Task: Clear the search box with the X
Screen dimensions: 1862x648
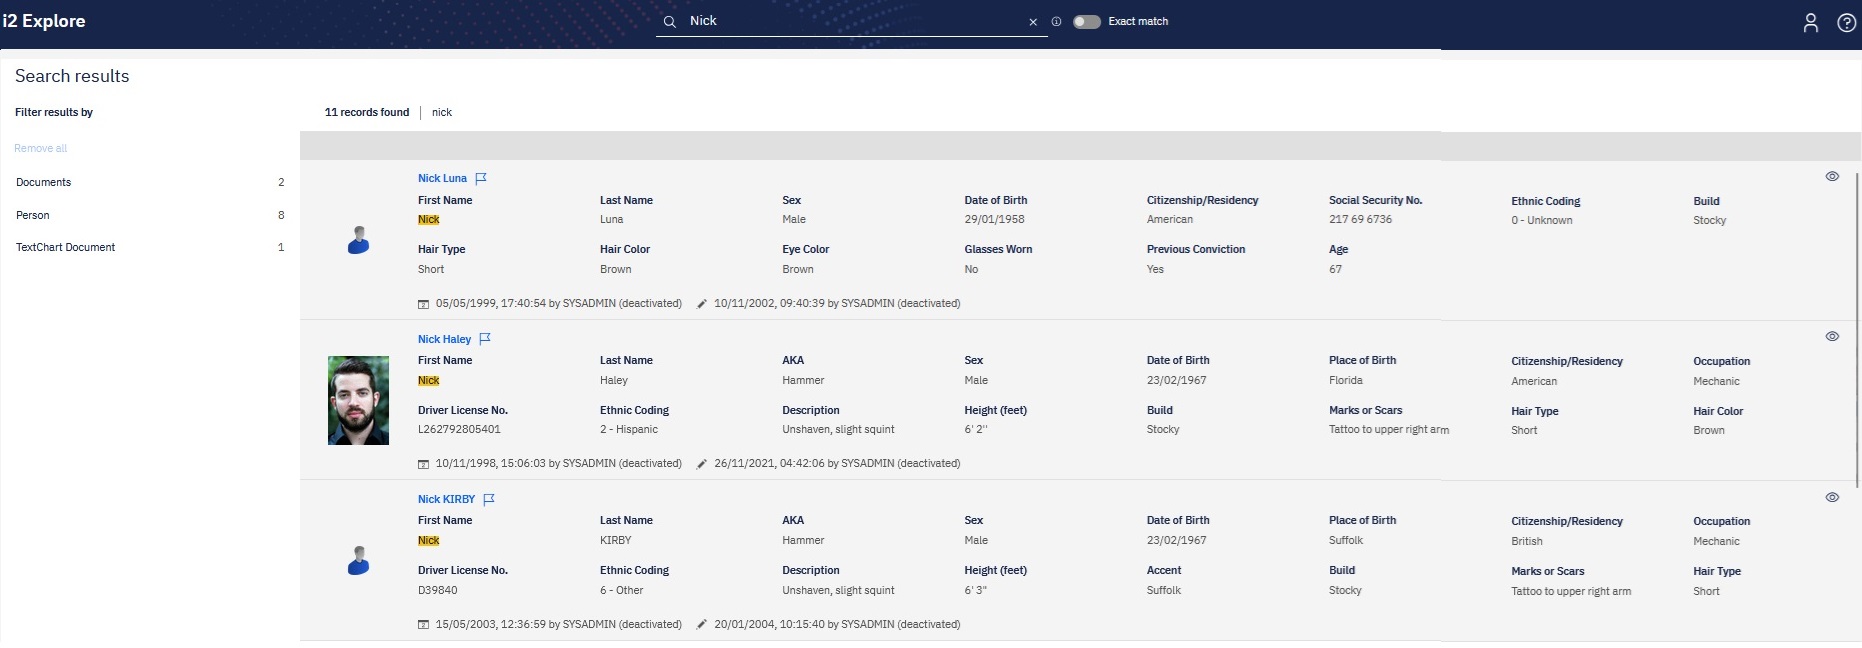Action: [x=1033, y=22]
